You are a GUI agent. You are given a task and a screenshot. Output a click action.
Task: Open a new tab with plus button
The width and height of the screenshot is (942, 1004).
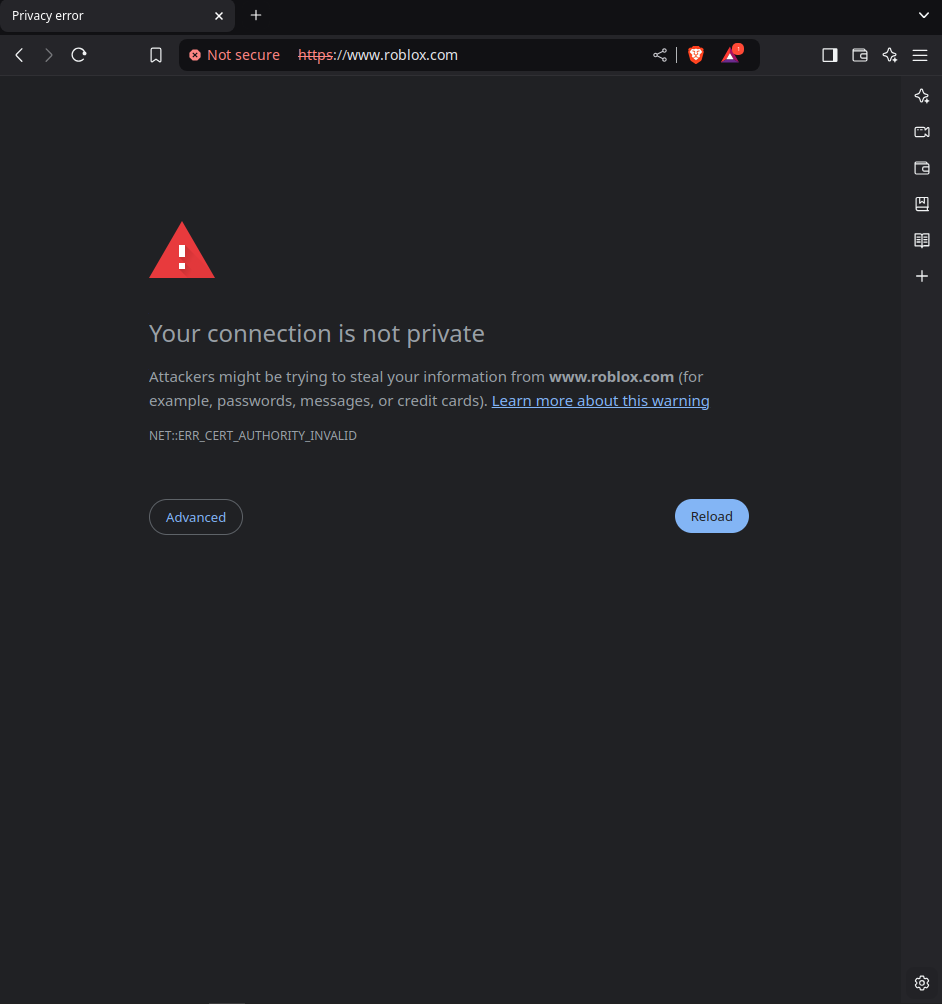click(x=256, y=15)
